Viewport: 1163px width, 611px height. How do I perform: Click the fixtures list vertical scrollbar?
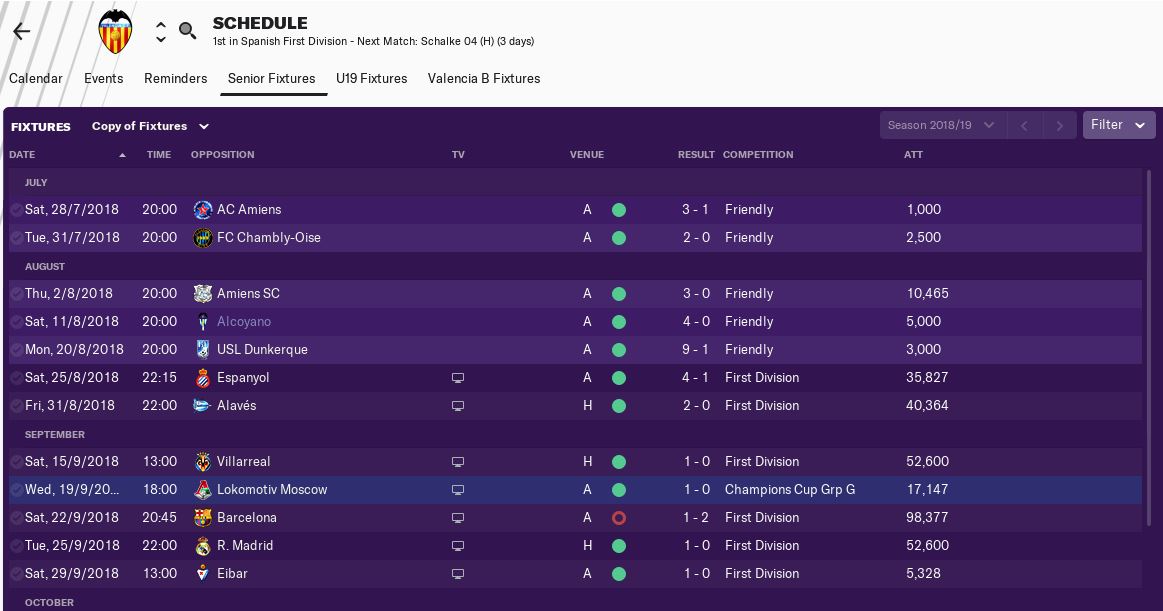(x=1147, y=350)
